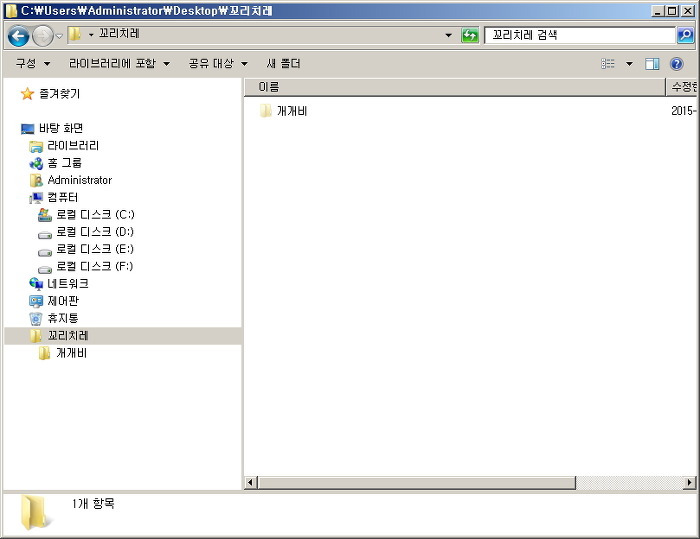700x539 pixels.
Task: Click the 네트워크 icon
Action: 36,284
